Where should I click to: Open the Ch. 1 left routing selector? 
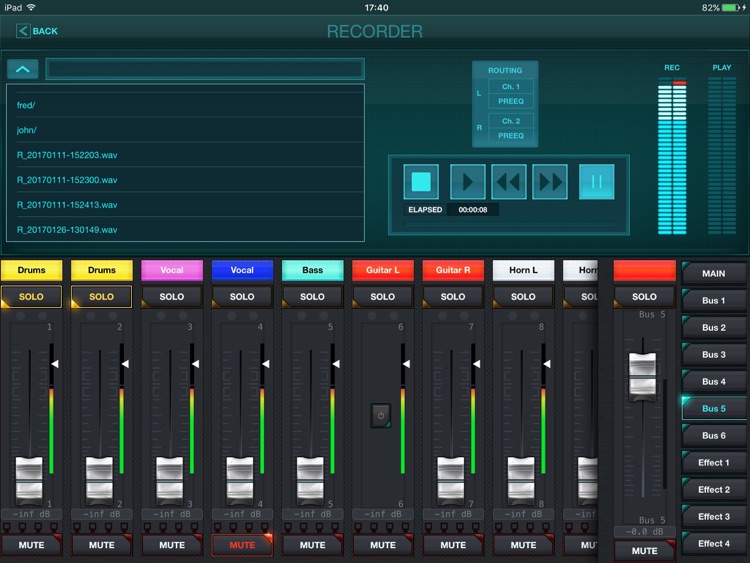click(x=511, y=88)
